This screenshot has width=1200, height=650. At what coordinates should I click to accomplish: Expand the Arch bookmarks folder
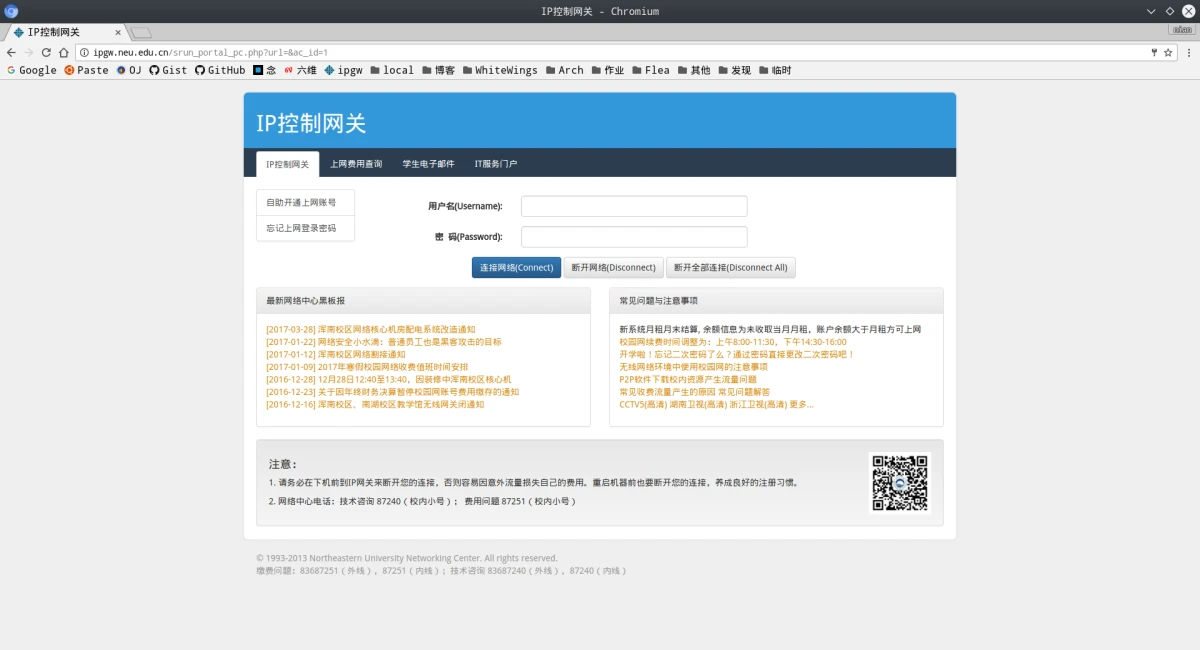(563, 70)
